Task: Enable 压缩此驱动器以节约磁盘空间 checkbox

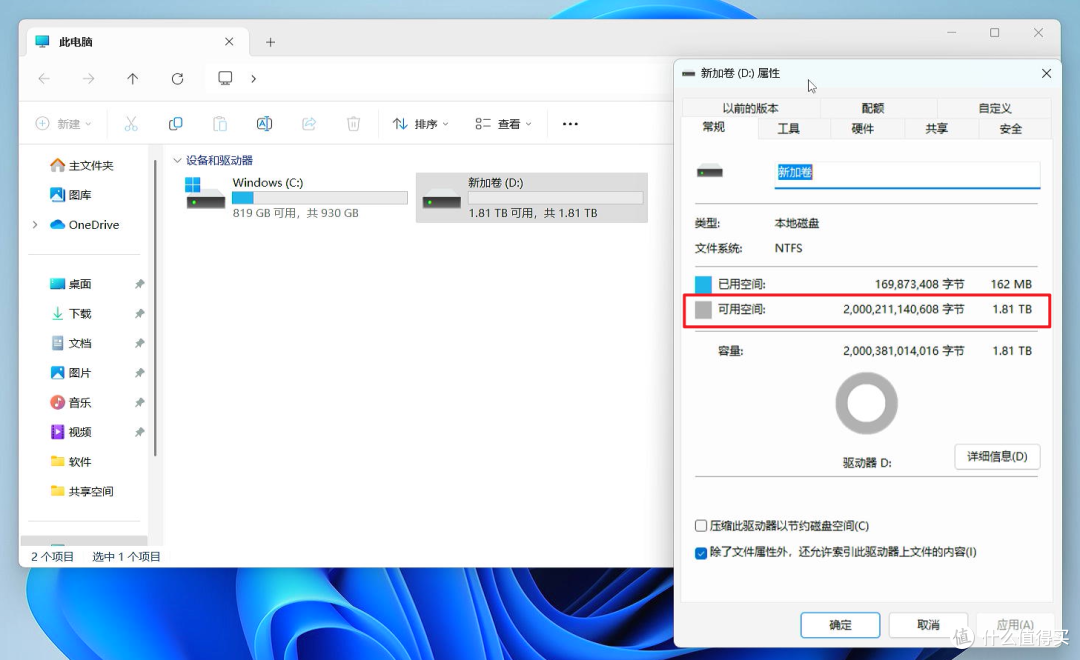Action: click(700, 526)
